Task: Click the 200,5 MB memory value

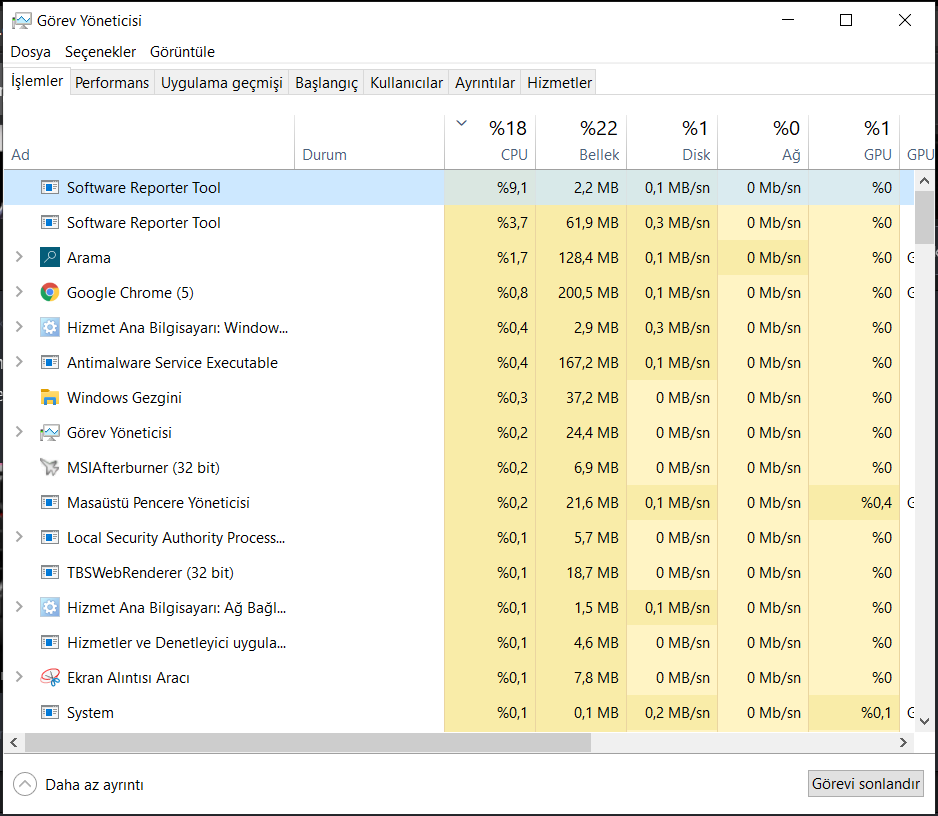Action: tap(588, 293)
